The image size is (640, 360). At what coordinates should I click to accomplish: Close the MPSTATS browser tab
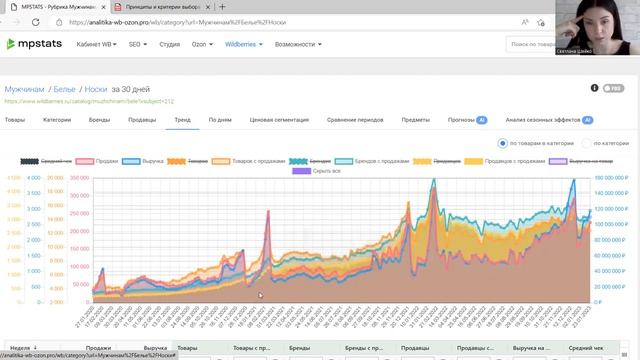(x=103, y=7)
